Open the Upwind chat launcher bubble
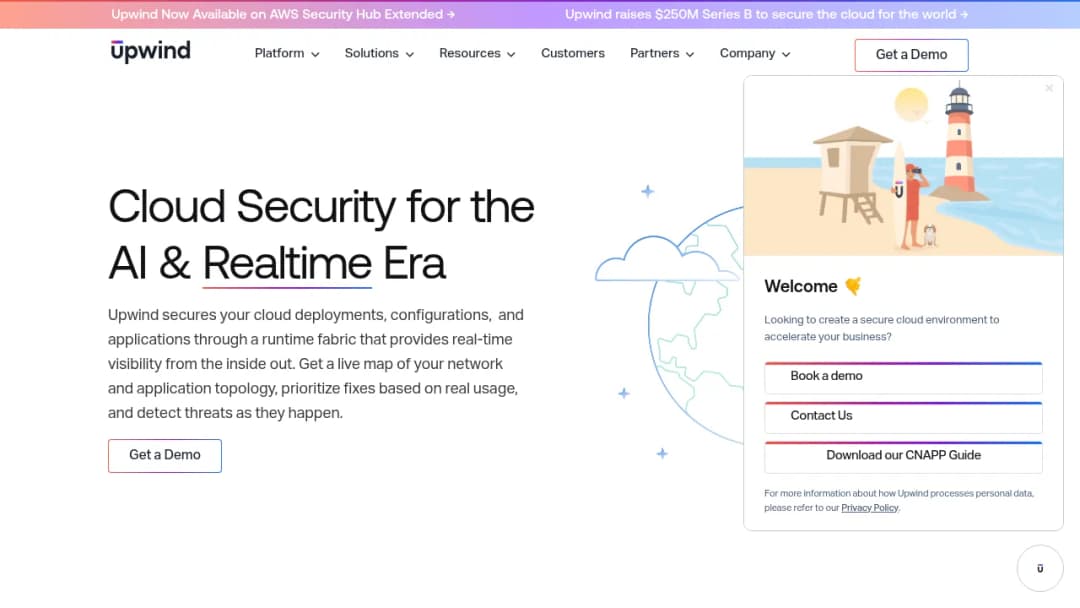 click(x=1040, y=568)
